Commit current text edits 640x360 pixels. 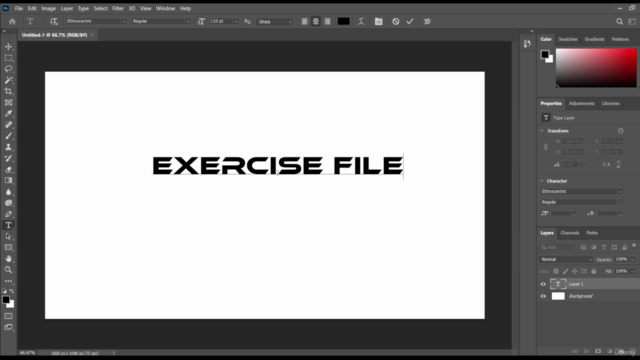[x=410, y=22]
